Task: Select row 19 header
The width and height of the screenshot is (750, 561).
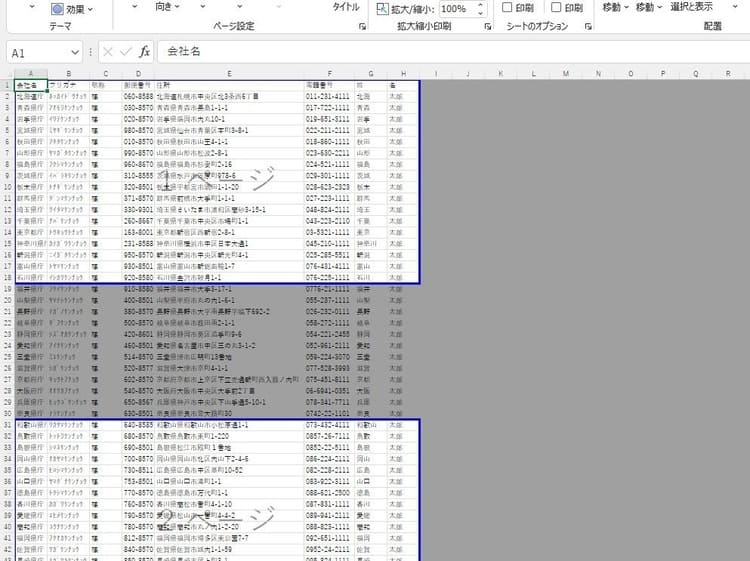Action: pyautogui.click(x=7, y=289)
